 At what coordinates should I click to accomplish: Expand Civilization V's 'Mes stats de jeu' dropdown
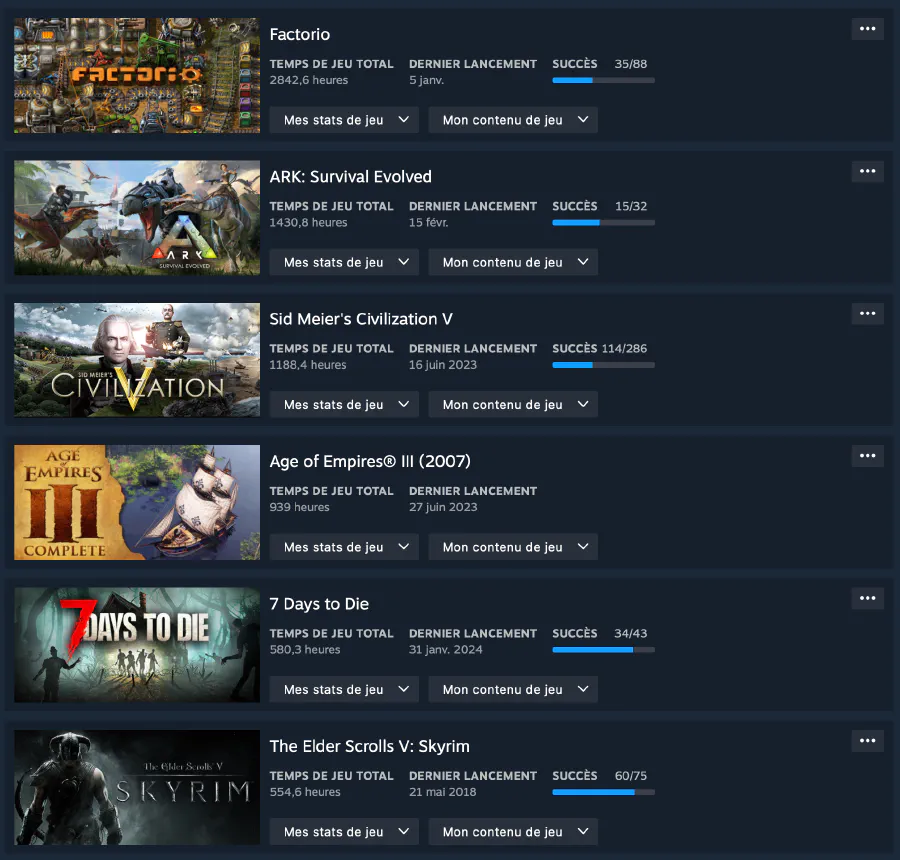click(344, 405)
